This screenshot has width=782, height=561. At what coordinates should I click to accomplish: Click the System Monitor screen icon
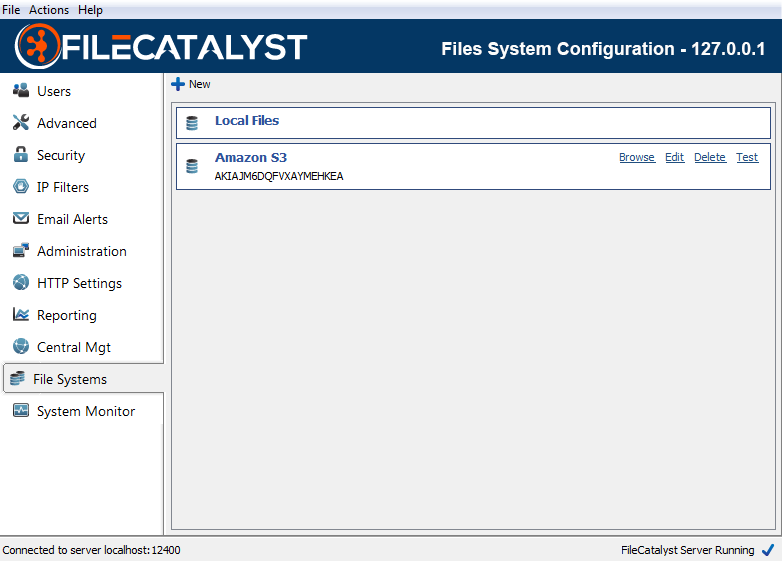[x=21, y=410]
